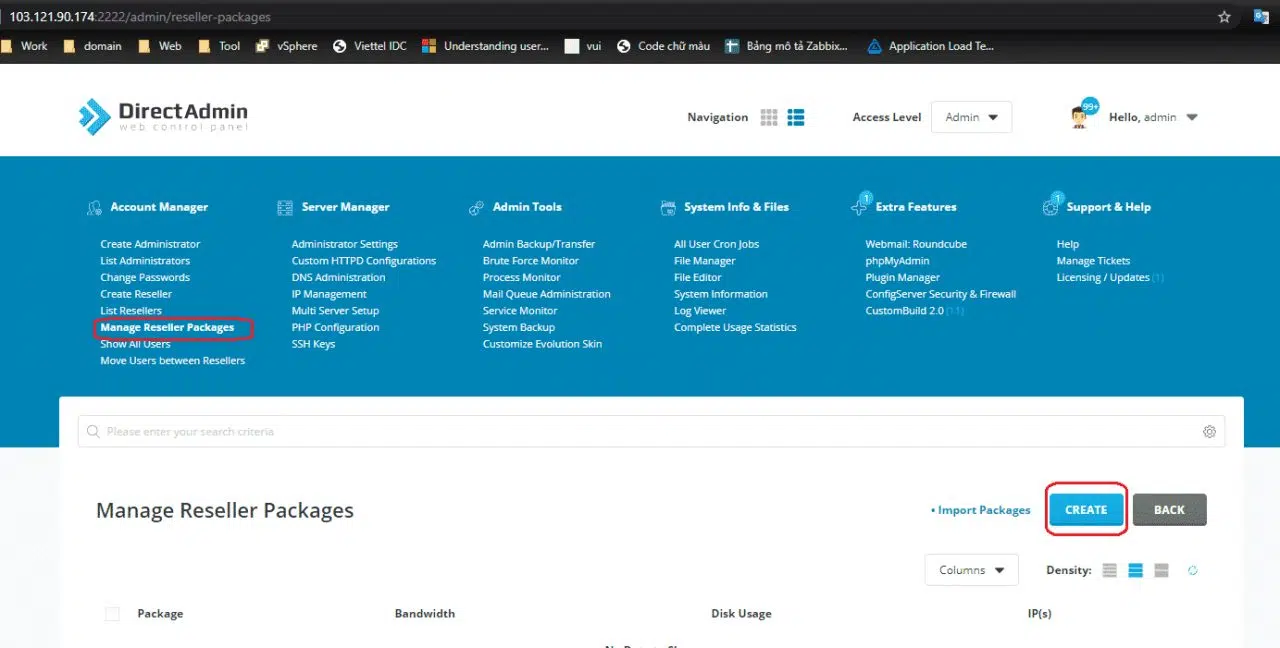Open DNS Administration
1280x648 pixels.
(338, 277)
